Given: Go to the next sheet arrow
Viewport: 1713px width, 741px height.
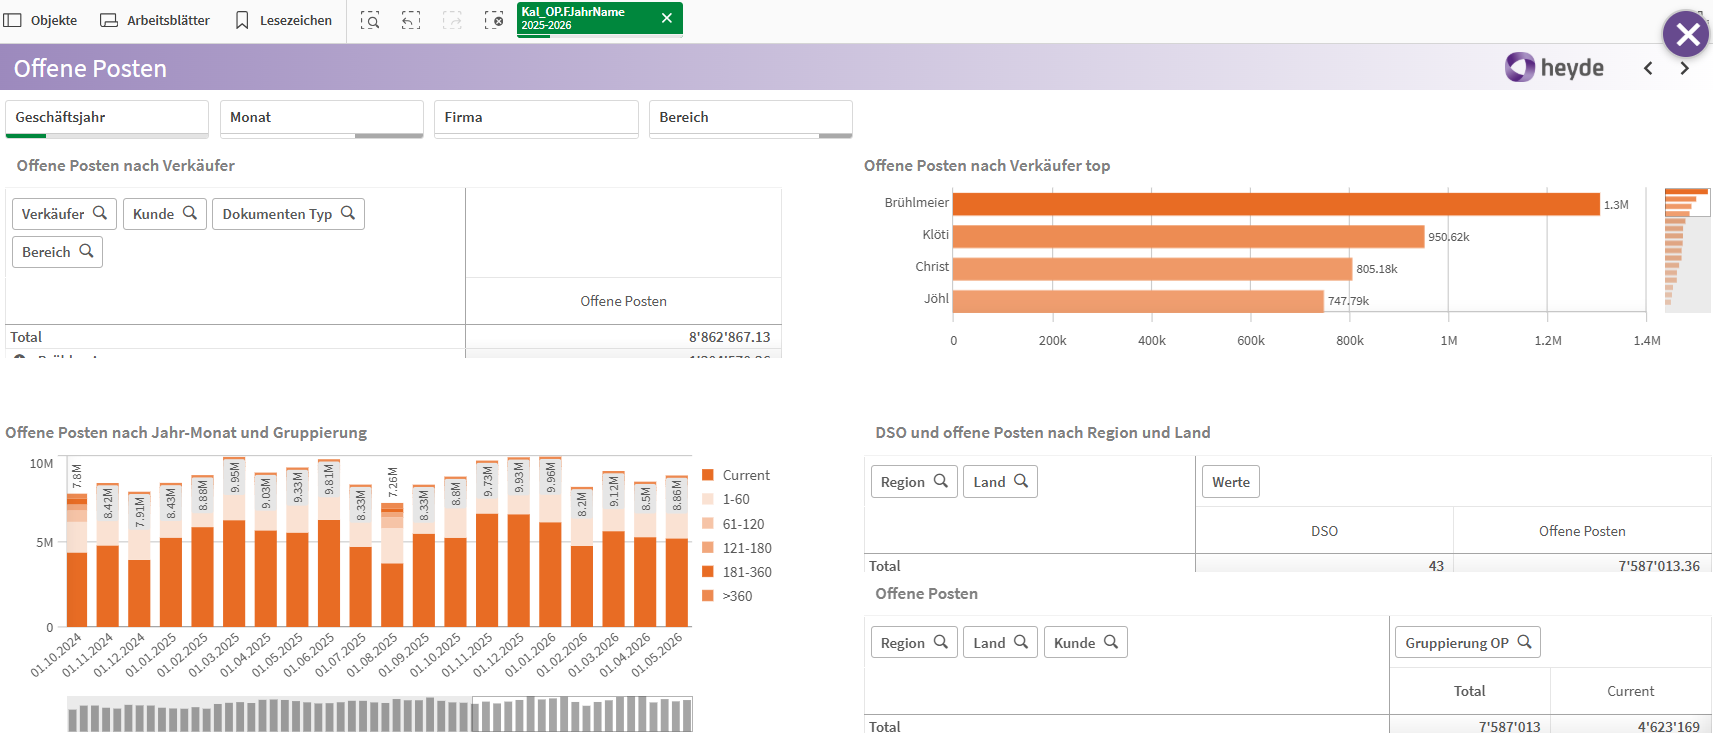Looking at the screenshot, I should [1684, 68].
